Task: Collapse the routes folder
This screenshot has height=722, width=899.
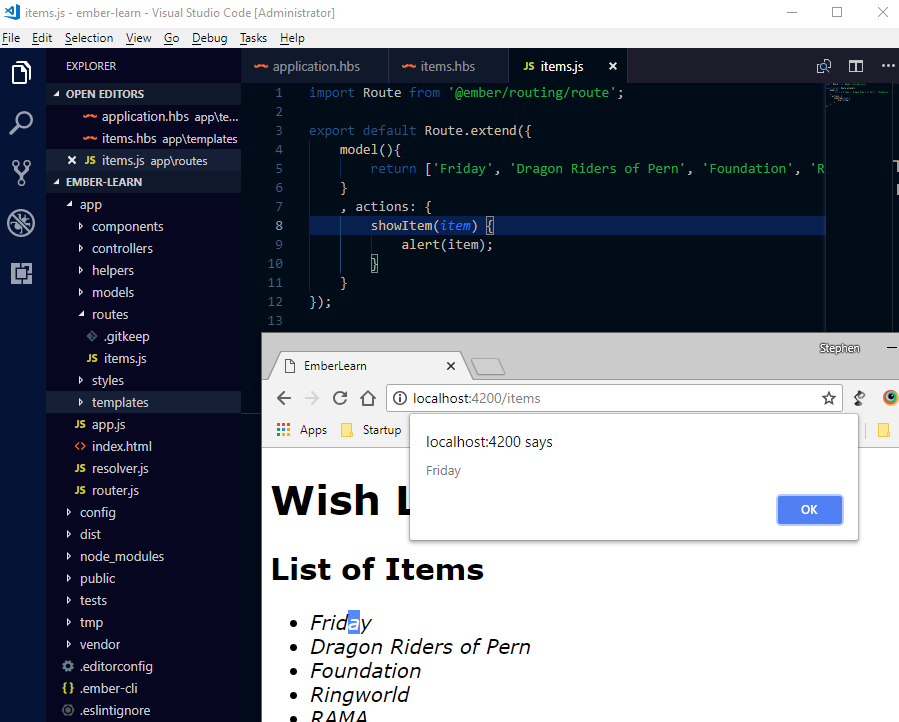Action: (81, 314)
